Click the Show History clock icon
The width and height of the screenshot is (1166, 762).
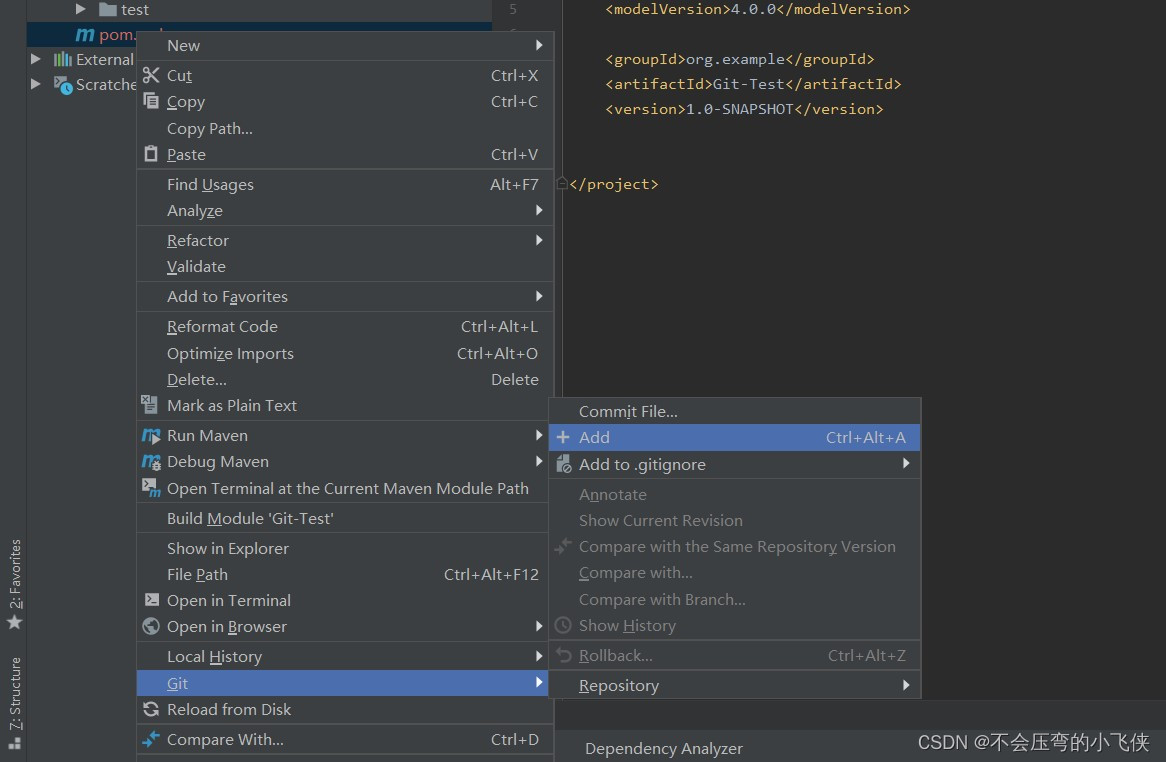[x=563, y=625]
